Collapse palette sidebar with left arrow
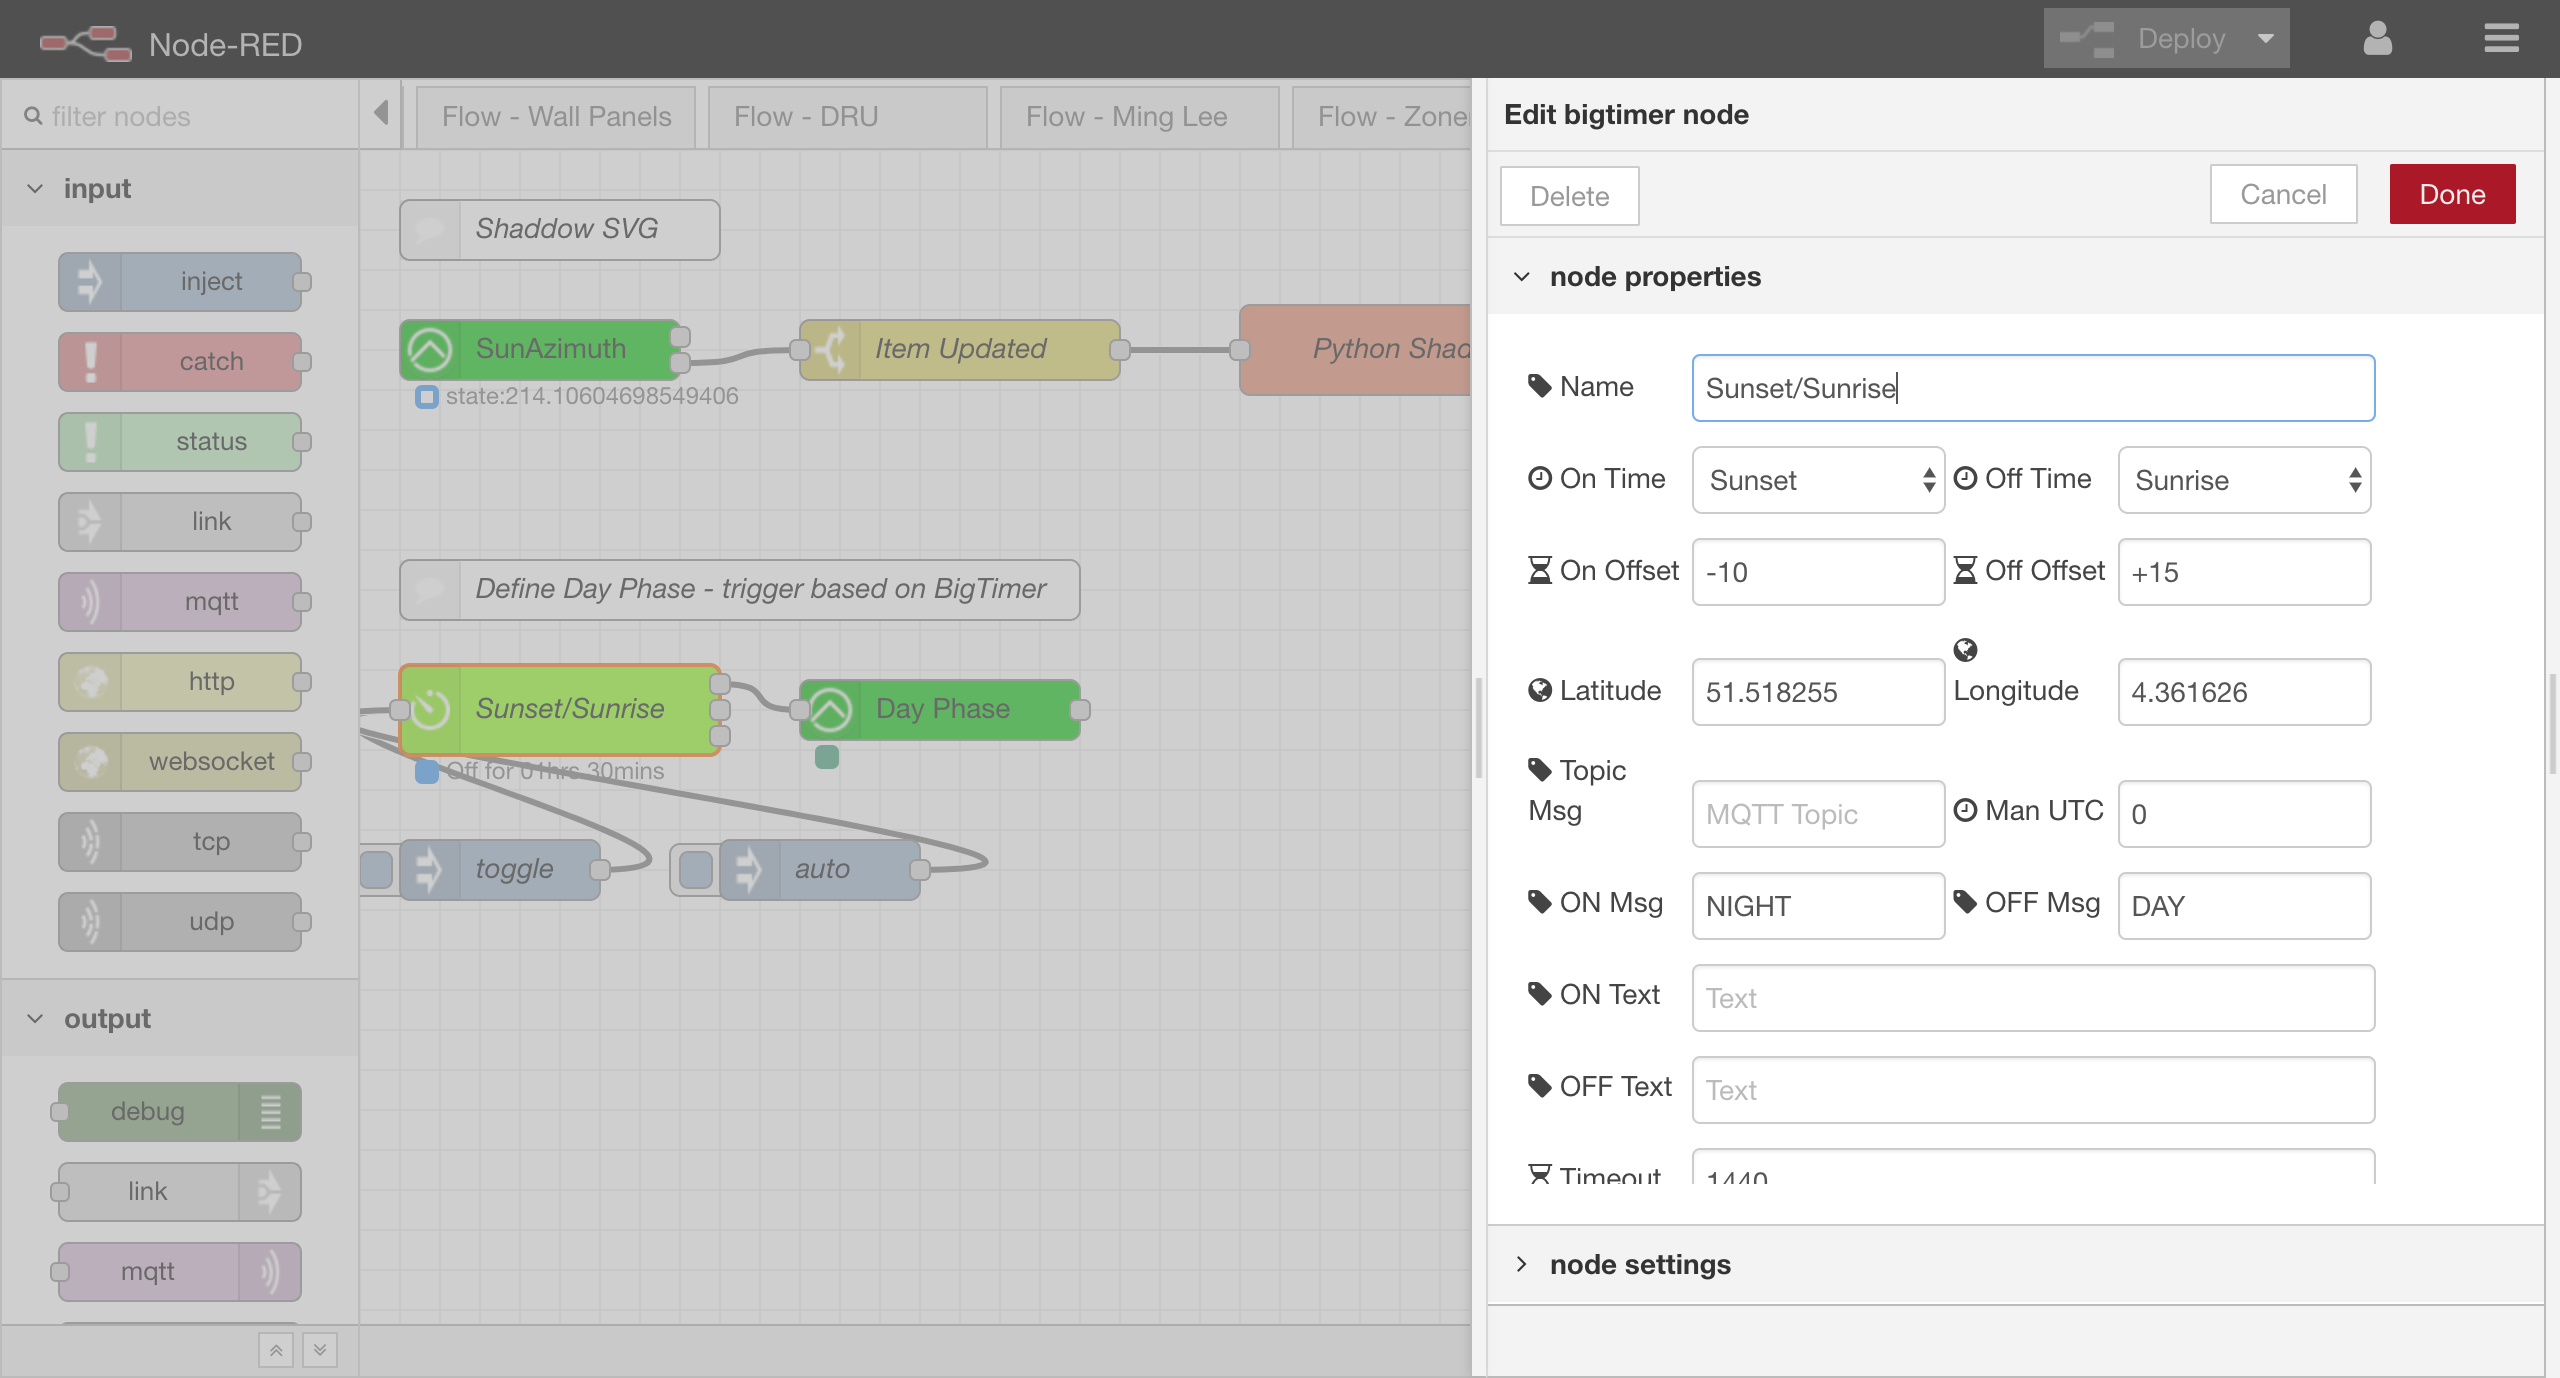Screen dimensions: 2560x1378 381,113
